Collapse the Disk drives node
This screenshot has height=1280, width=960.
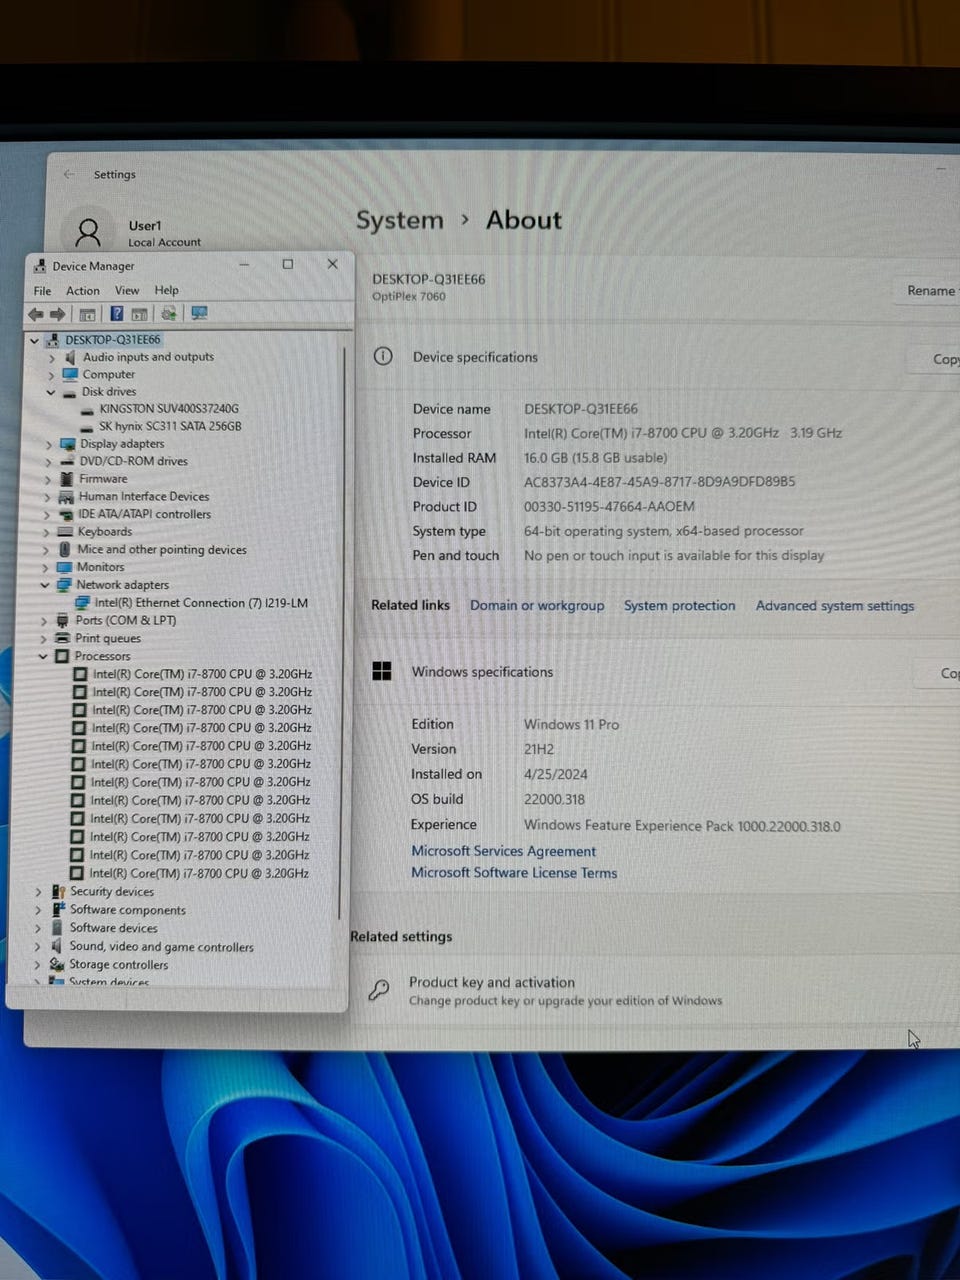coord(50,392)
